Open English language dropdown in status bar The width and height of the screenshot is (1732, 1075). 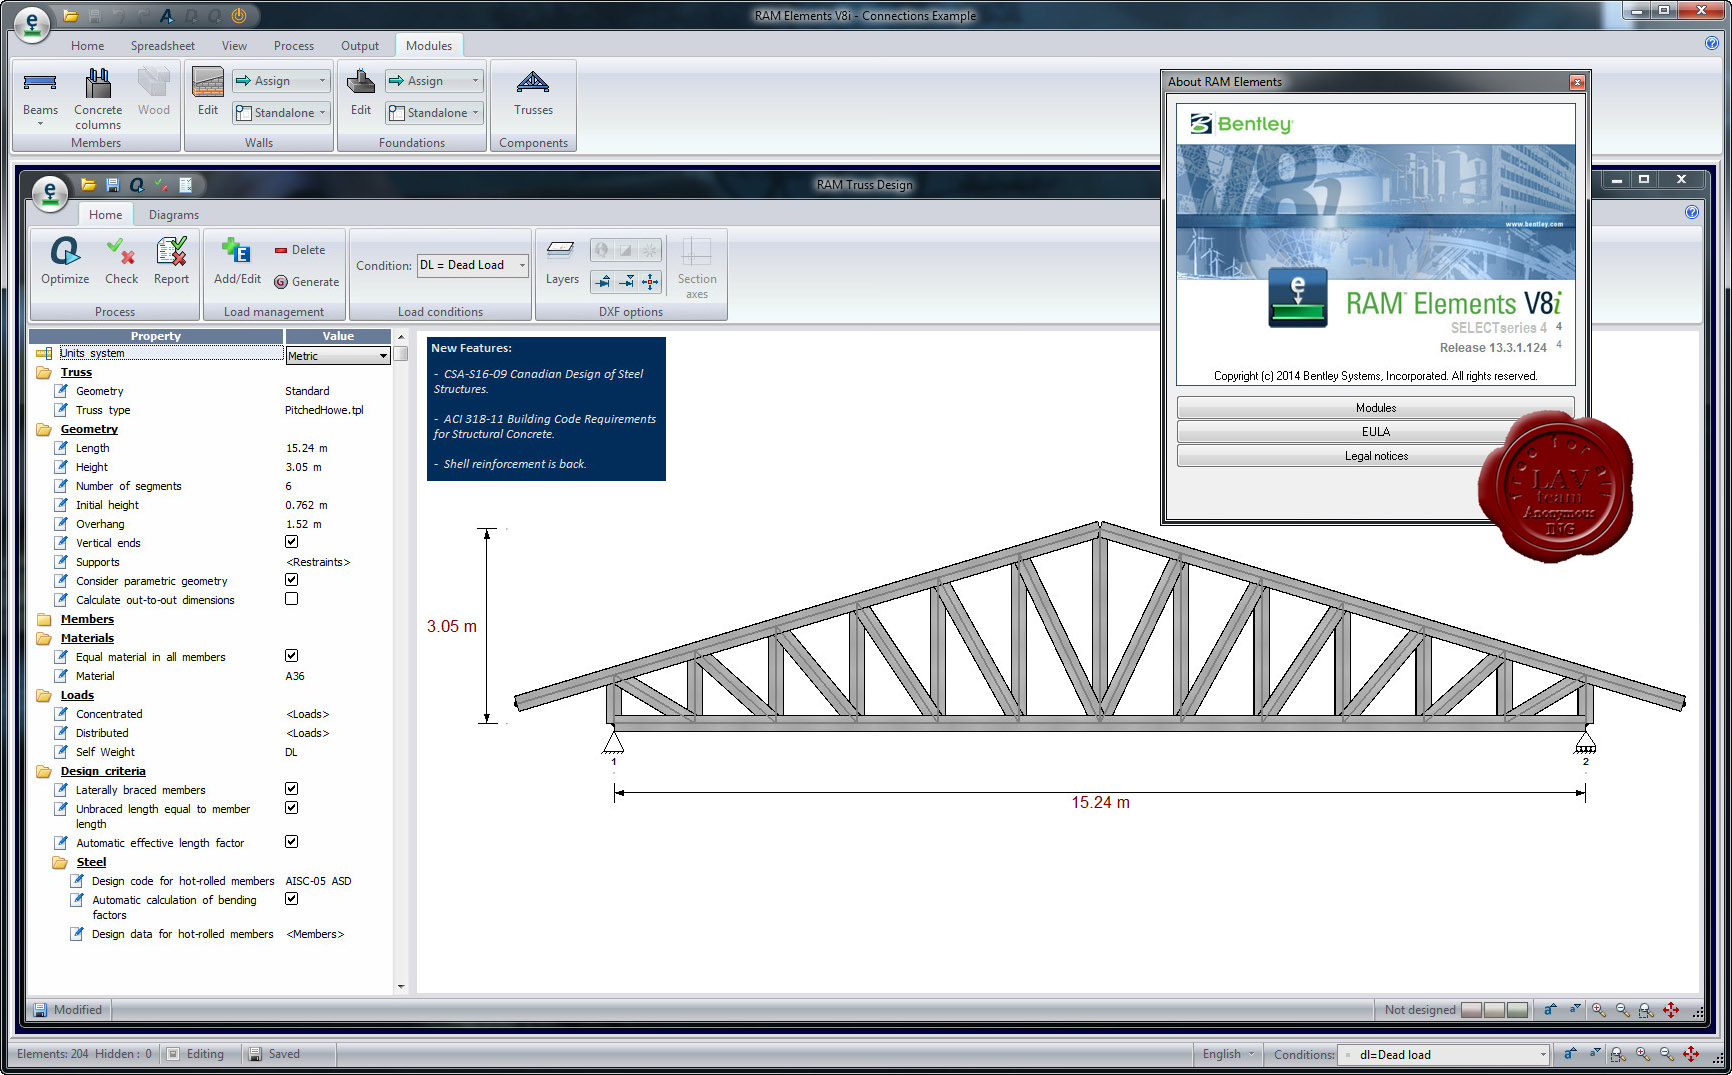point(1228,1054)
